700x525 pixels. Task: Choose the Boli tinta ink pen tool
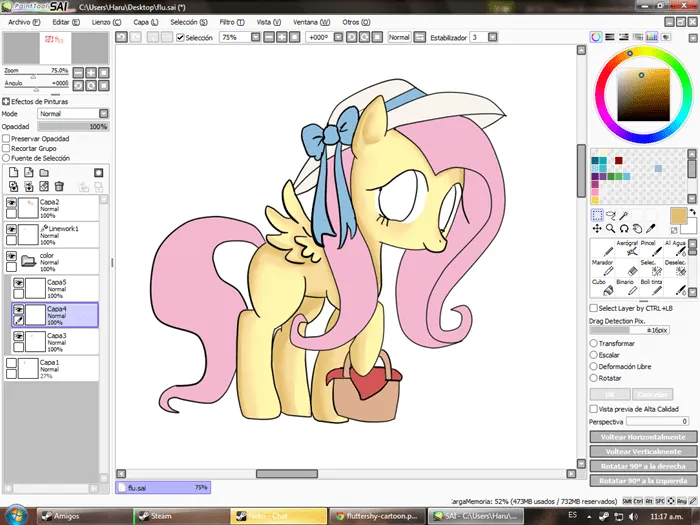point(651,288)
